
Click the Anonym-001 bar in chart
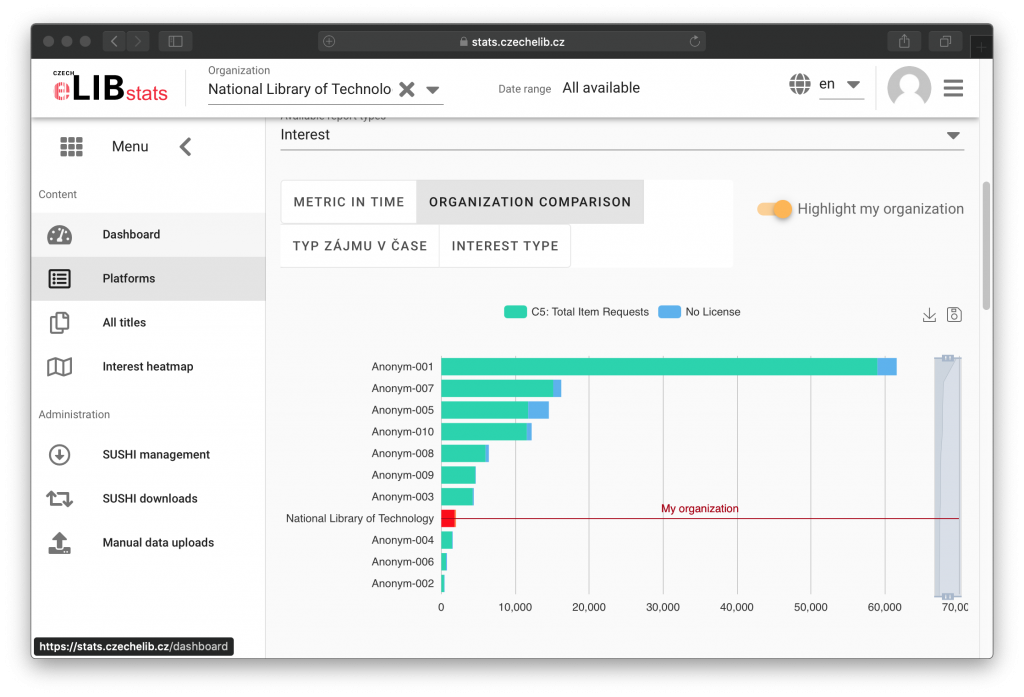click(669, 366)
